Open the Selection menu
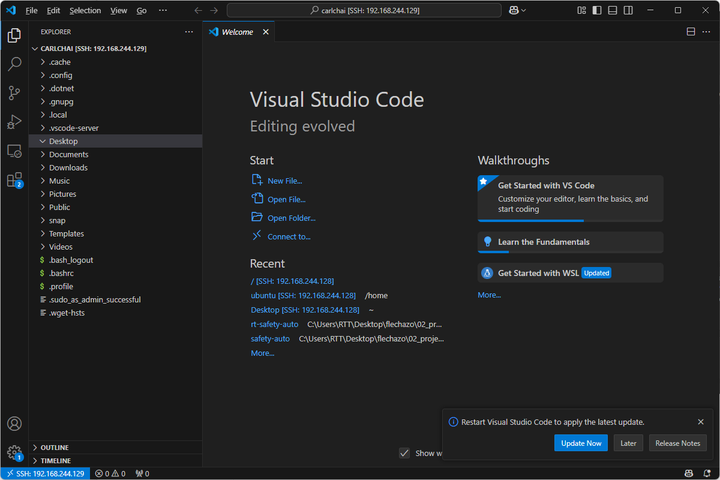This screenshot has height=480, width=720. click(x=85, y=10)
